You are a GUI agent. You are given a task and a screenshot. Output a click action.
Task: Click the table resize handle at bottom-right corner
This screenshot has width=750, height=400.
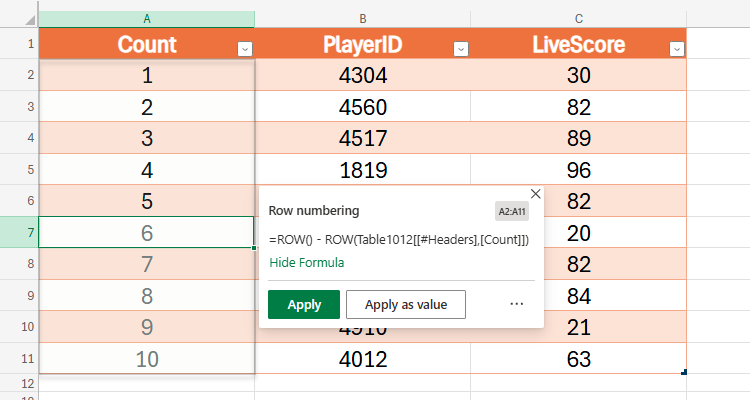point(684,372)
